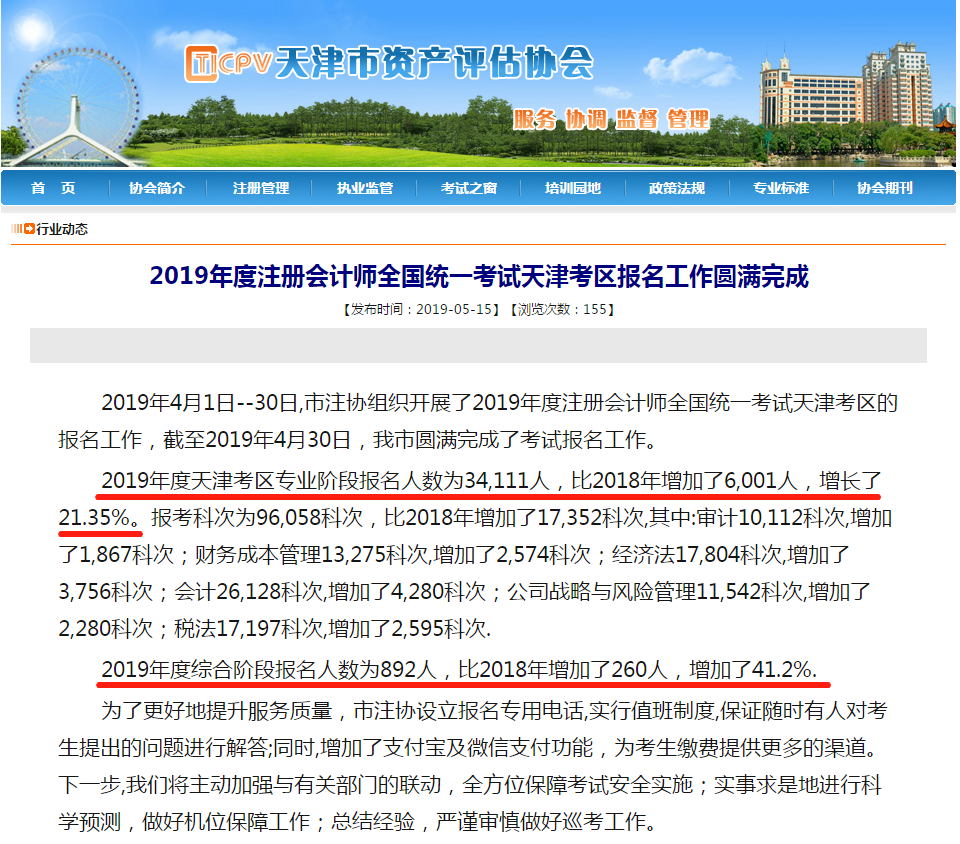Image resolution: width=960 pixels, height=844 pixels.
Task: Click the 服务 协调 监督 管理 slogan
Action: [x=611, y=119]
